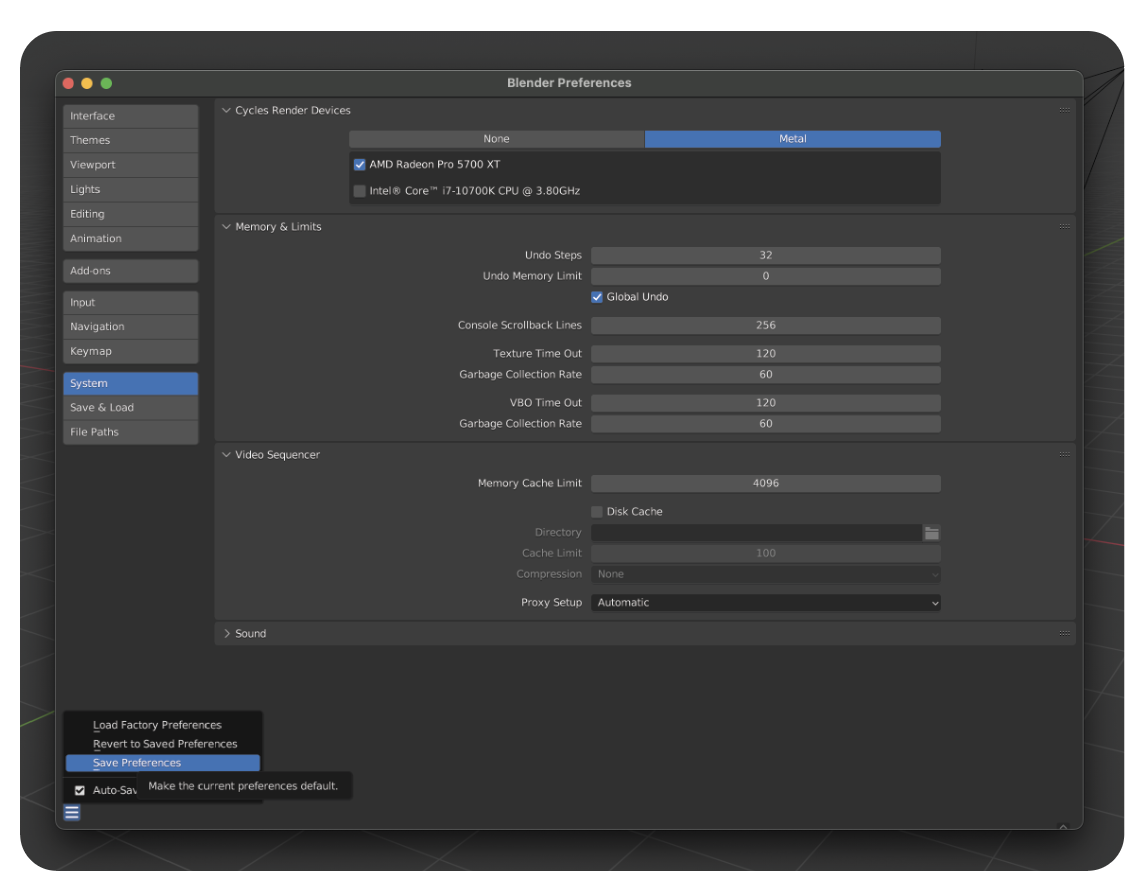Image resolution: width=1143 pixels, height=895 pixels.
Task: Open the Add-ons preferences tab
Action: point(130,270)
